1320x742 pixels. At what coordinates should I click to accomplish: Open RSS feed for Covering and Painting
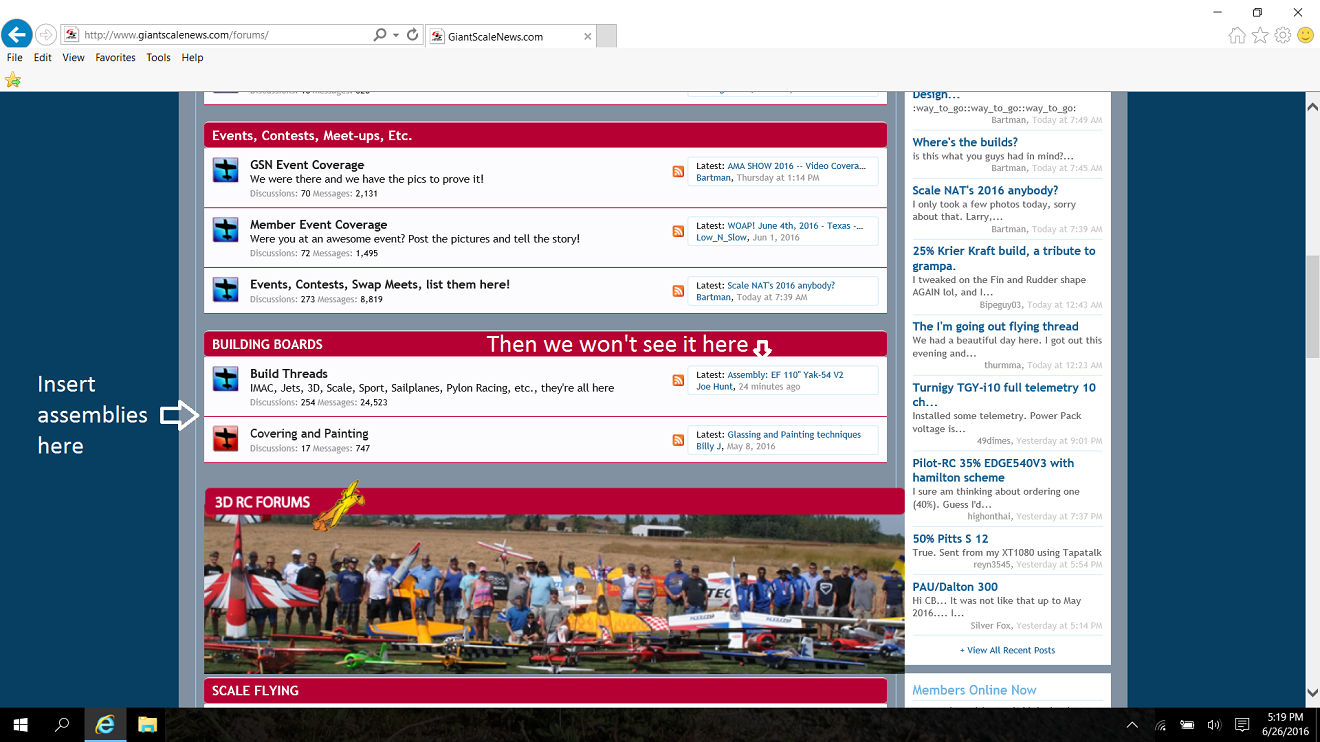tap(678, 441)
